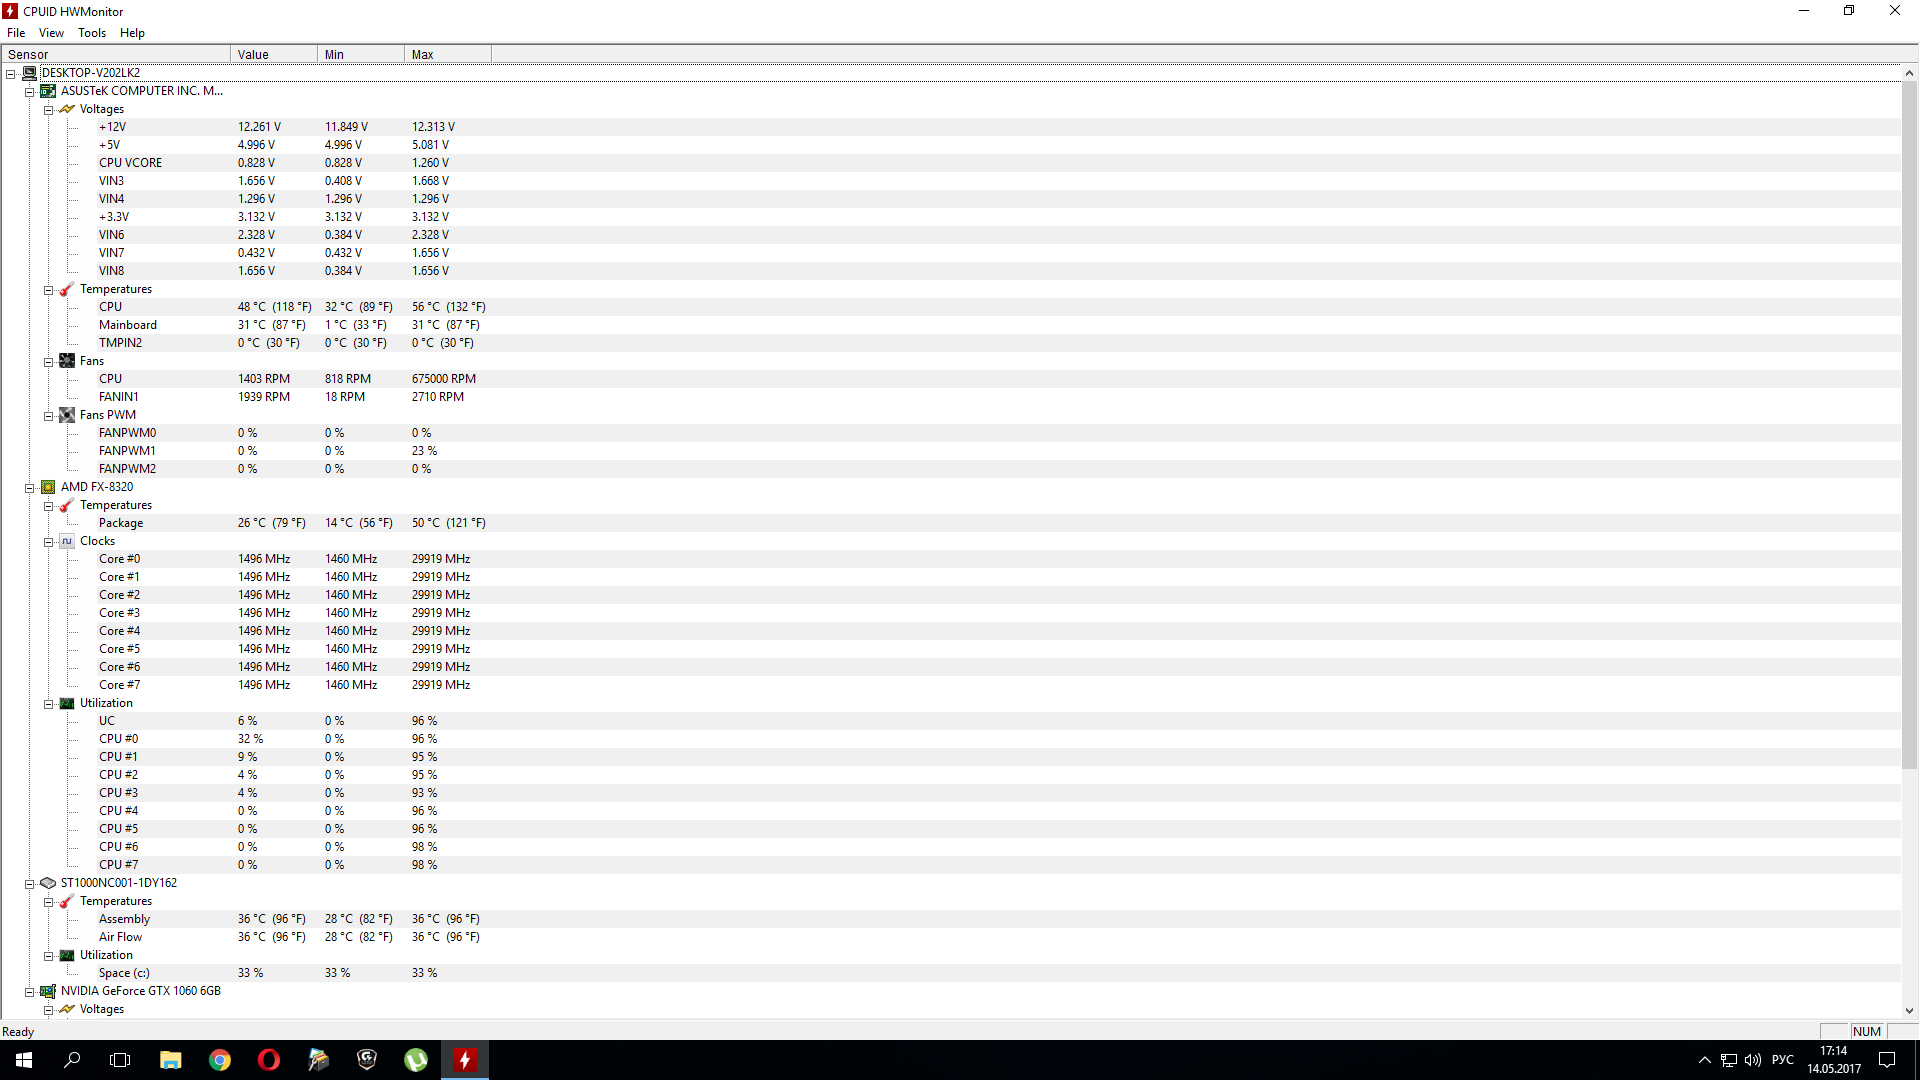Collapse the Voltages node under ASUSTeK
Image resolution: width=1920 pixels, height=1080 pixels.
coord(48,110)
